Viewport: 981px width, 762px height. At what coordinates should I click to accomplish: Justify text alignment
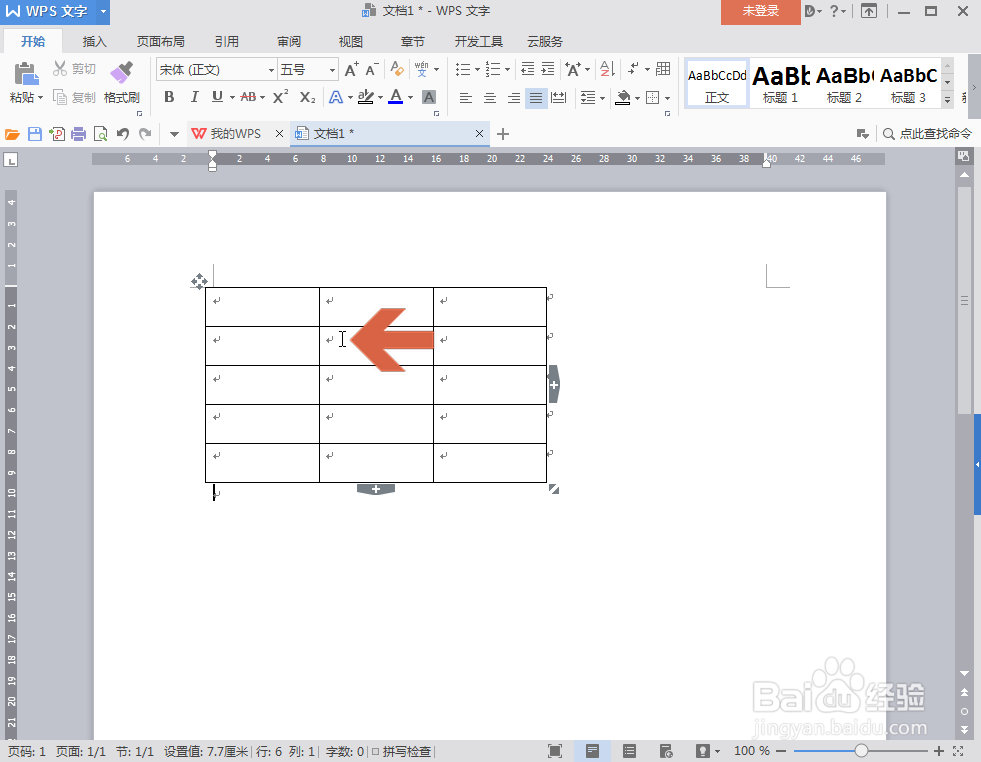[536, 98]
